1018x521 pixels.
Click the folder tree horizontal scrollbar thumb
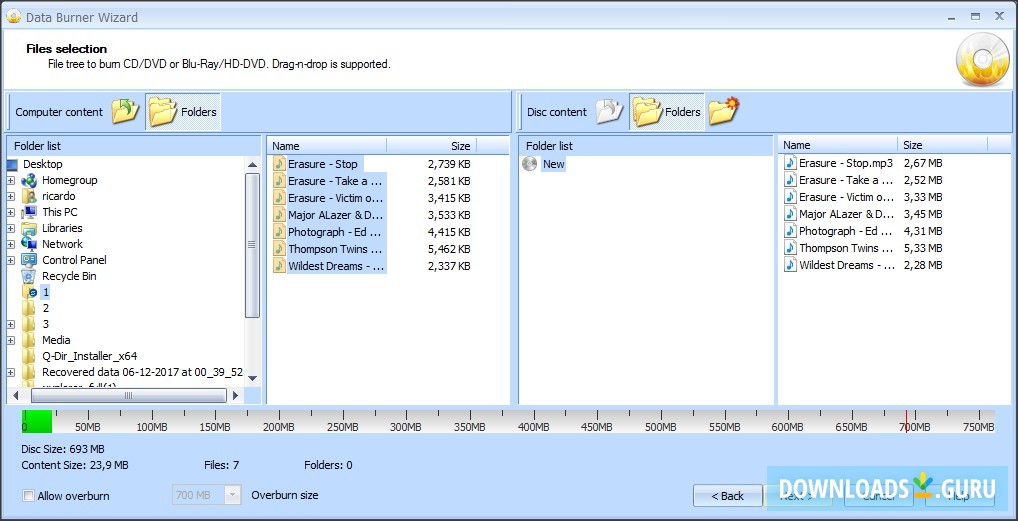pyautogui.click(x=129, y=395)
